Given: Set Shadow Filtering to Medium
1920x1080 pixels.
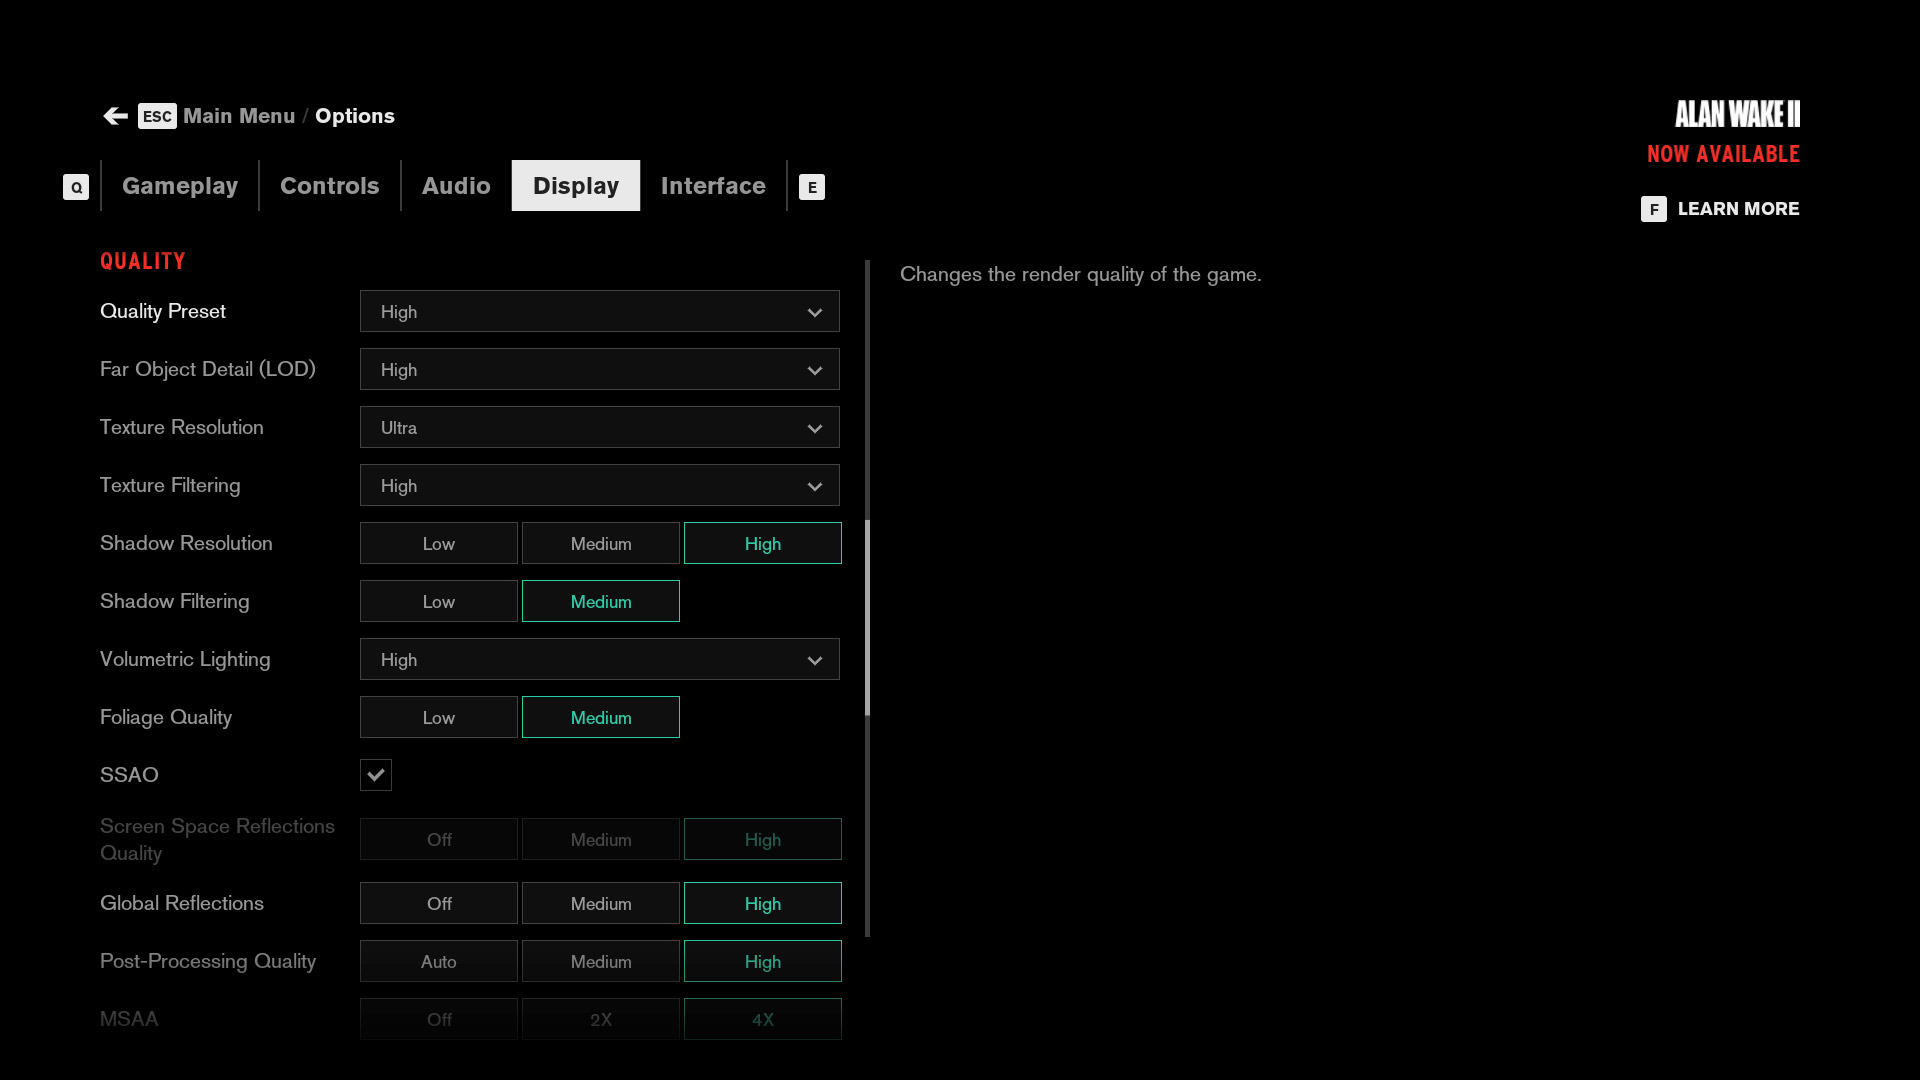Looking at the screenshot, I should (x=601, y=601).
